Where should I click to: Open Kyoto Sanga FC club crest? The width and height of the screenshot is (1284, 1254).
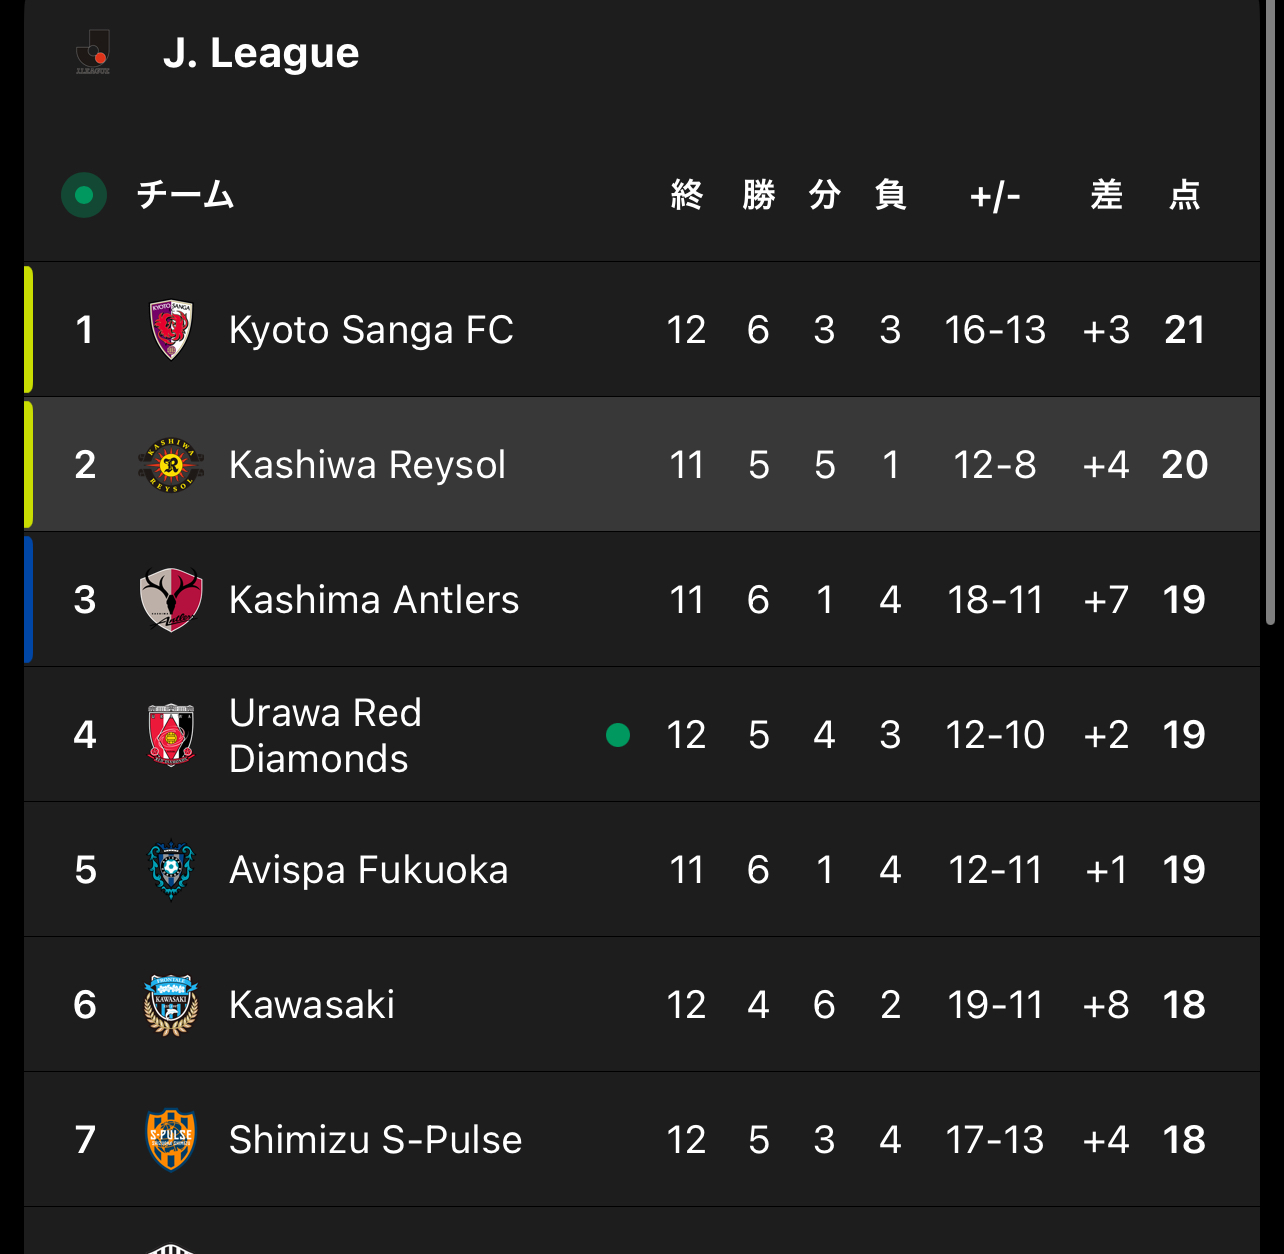pyautogui.click(x=171, y=330)
